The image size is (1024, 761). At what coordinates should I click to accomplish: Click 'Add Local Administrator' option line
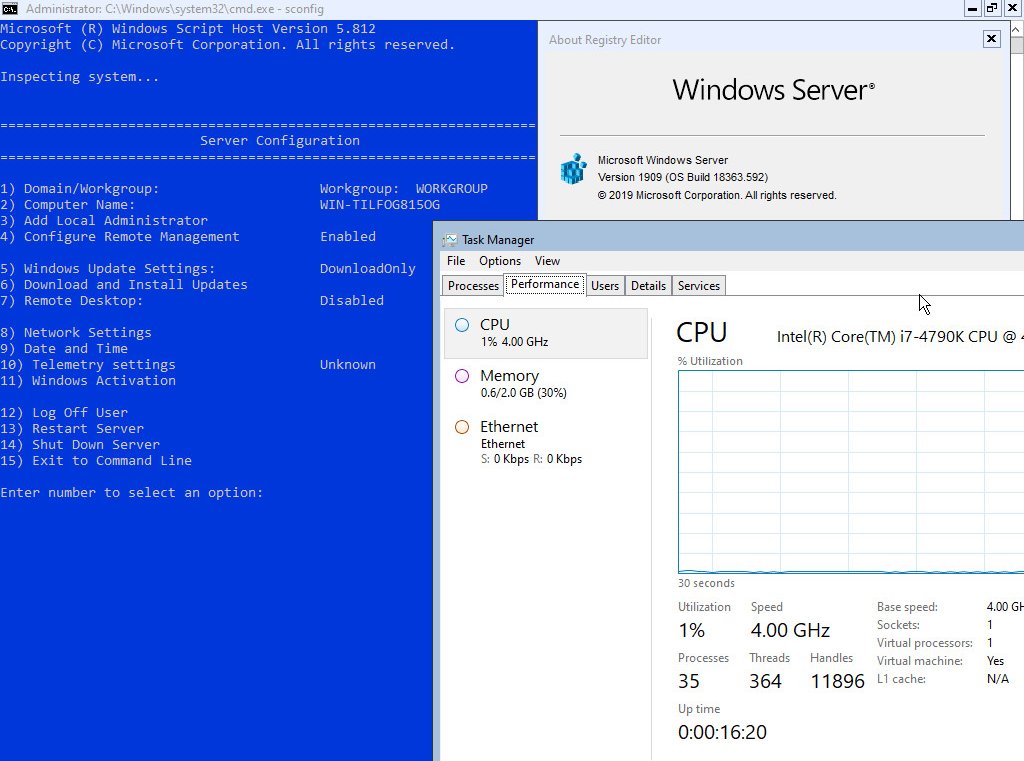pyautogui.click(x=104, y=221)
